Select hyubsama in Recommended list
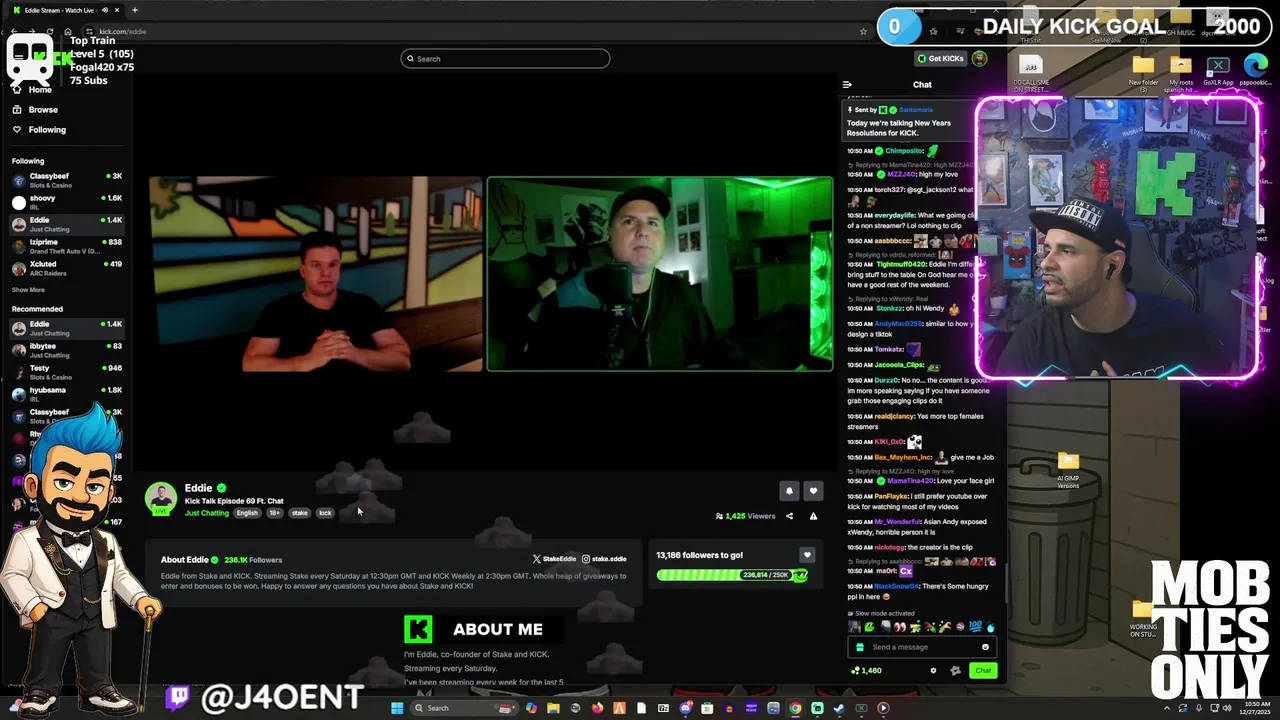 coord(66,394)
